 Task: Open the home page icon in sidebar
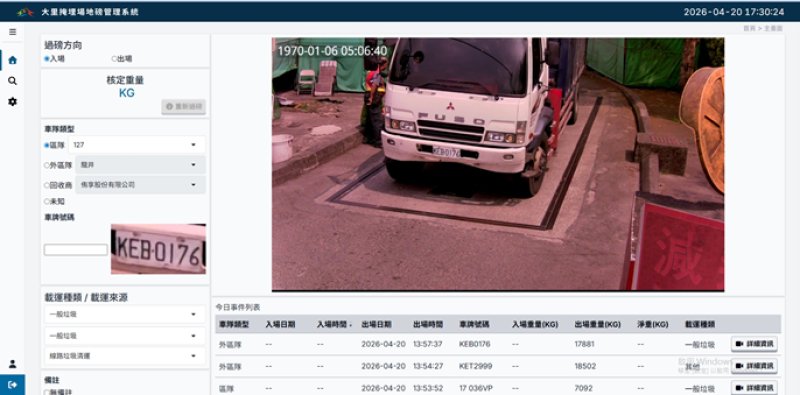tap(13, 60)
